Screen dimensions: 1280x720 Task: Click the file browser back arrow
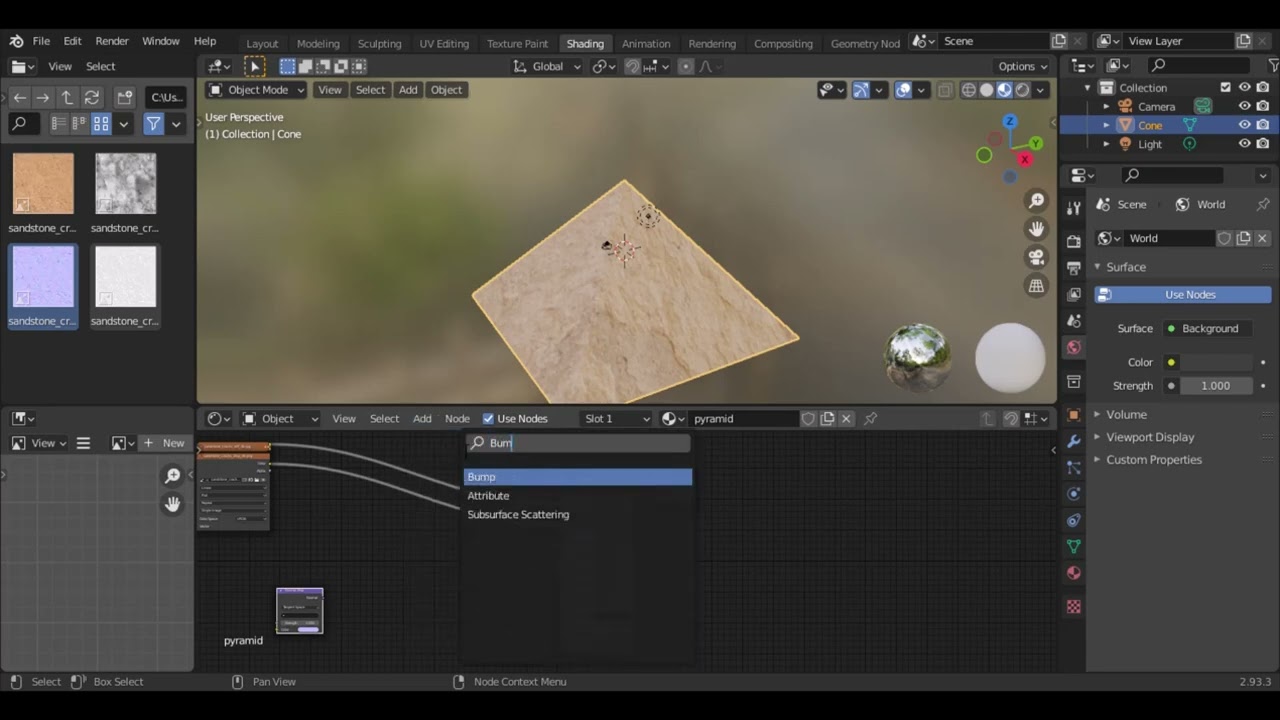click(x=20, y=97)
